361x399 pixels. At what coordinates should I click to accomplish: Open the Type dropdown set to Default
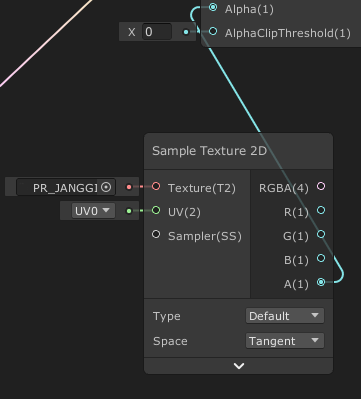pyautogui.click(x=285, y=316)
